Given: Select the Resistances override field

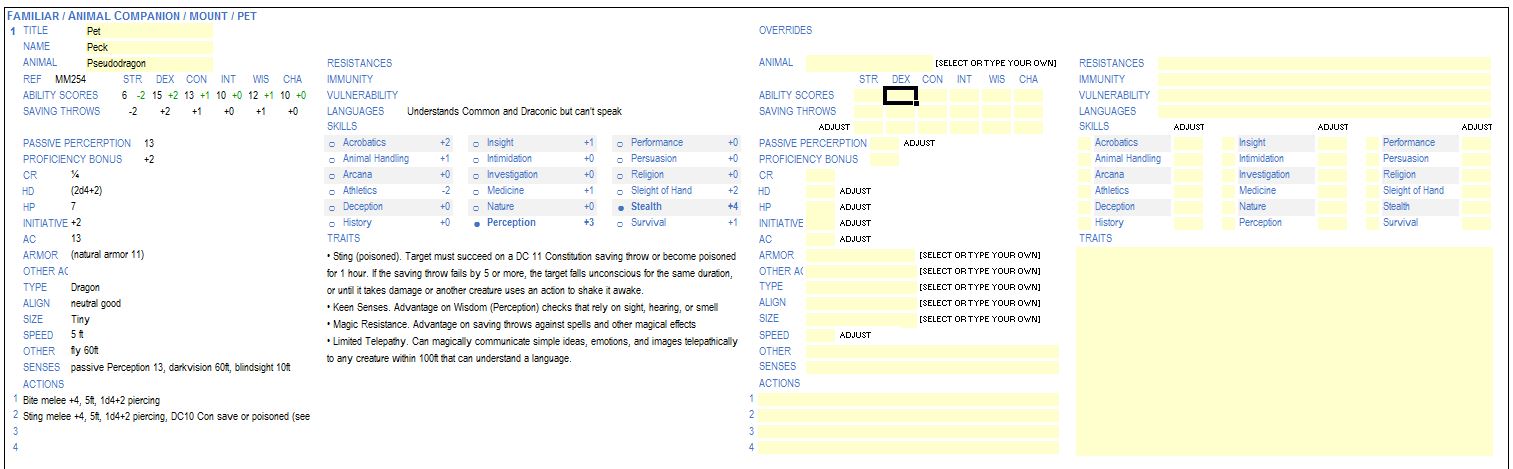Looking at the screenshot, I should (1324, 63).
